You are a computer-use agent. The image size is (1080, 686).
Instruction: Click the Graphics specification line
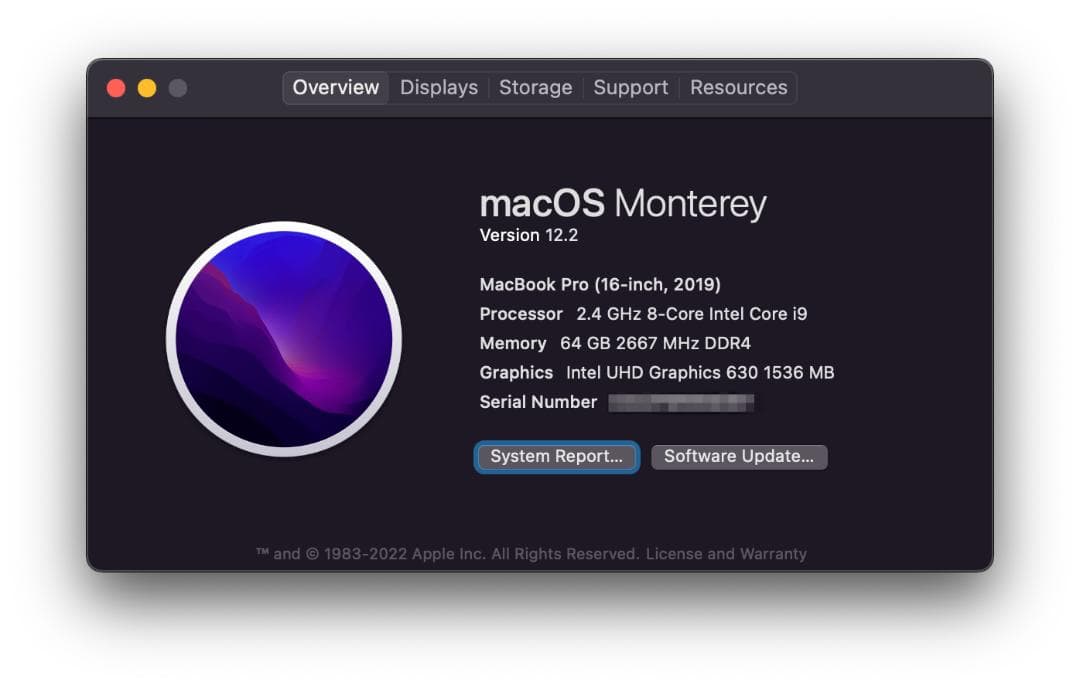[656, 372]
